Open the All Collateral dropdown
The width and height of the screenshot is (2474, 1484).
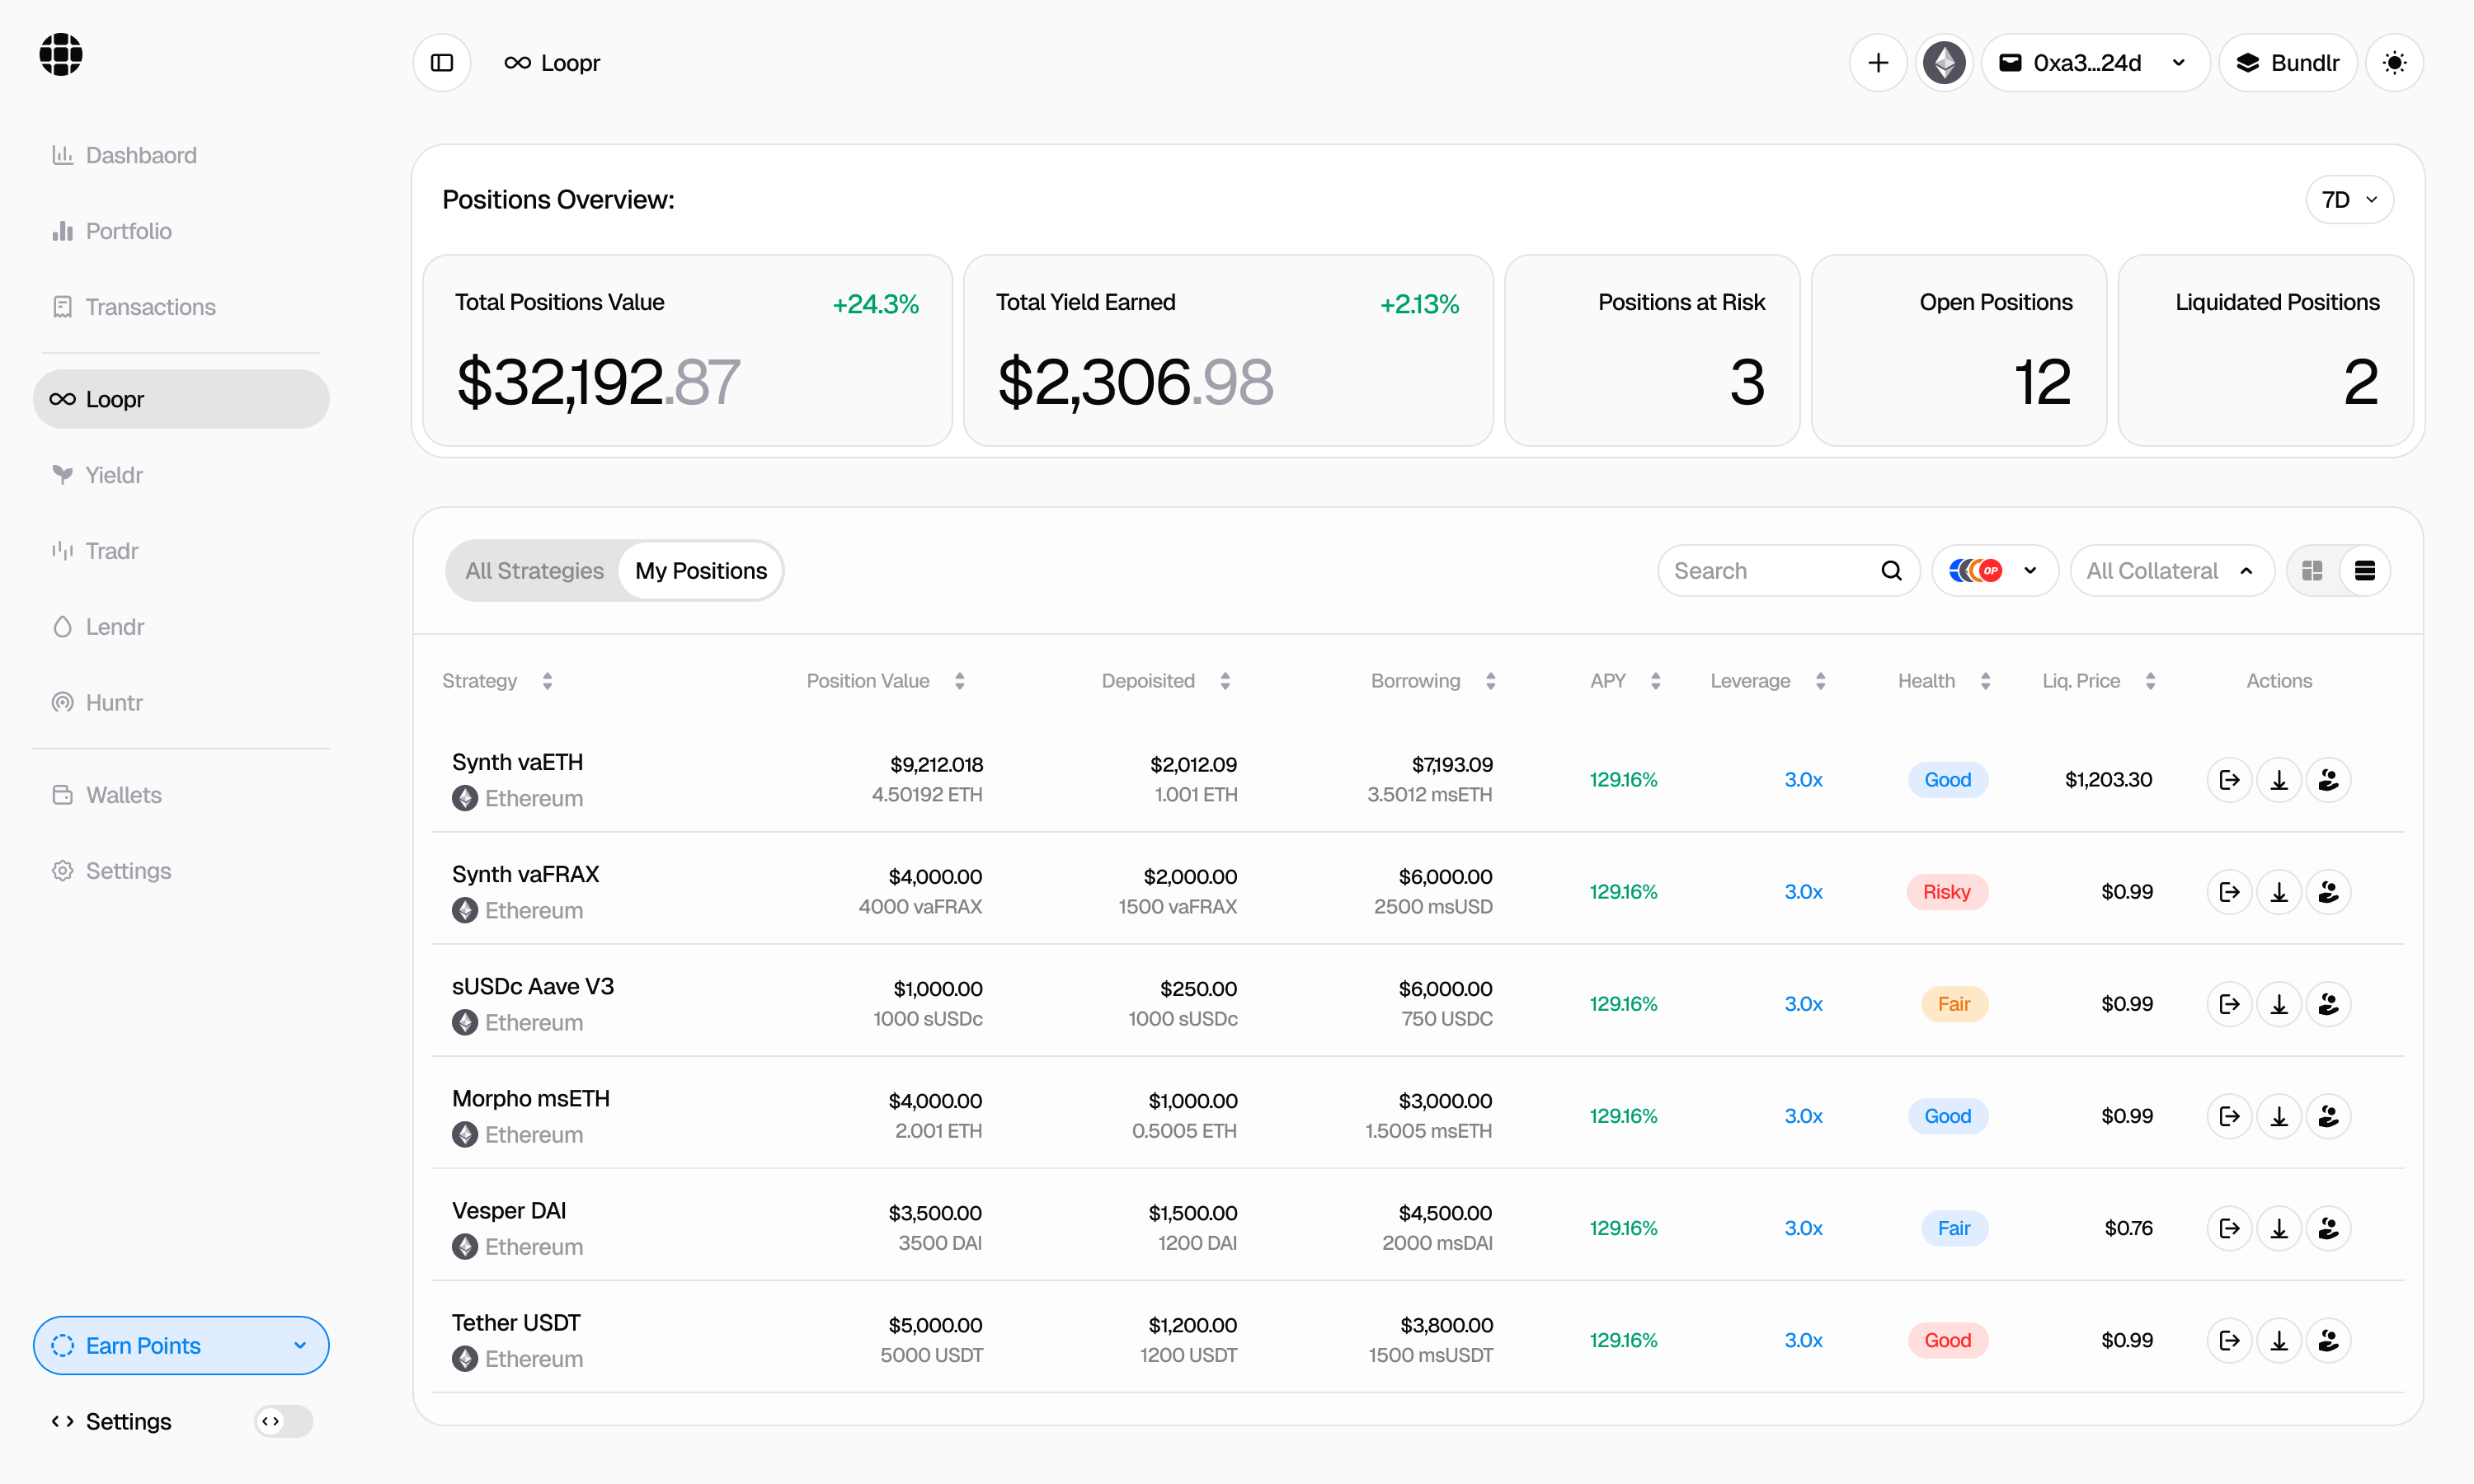coord(2171,571)
